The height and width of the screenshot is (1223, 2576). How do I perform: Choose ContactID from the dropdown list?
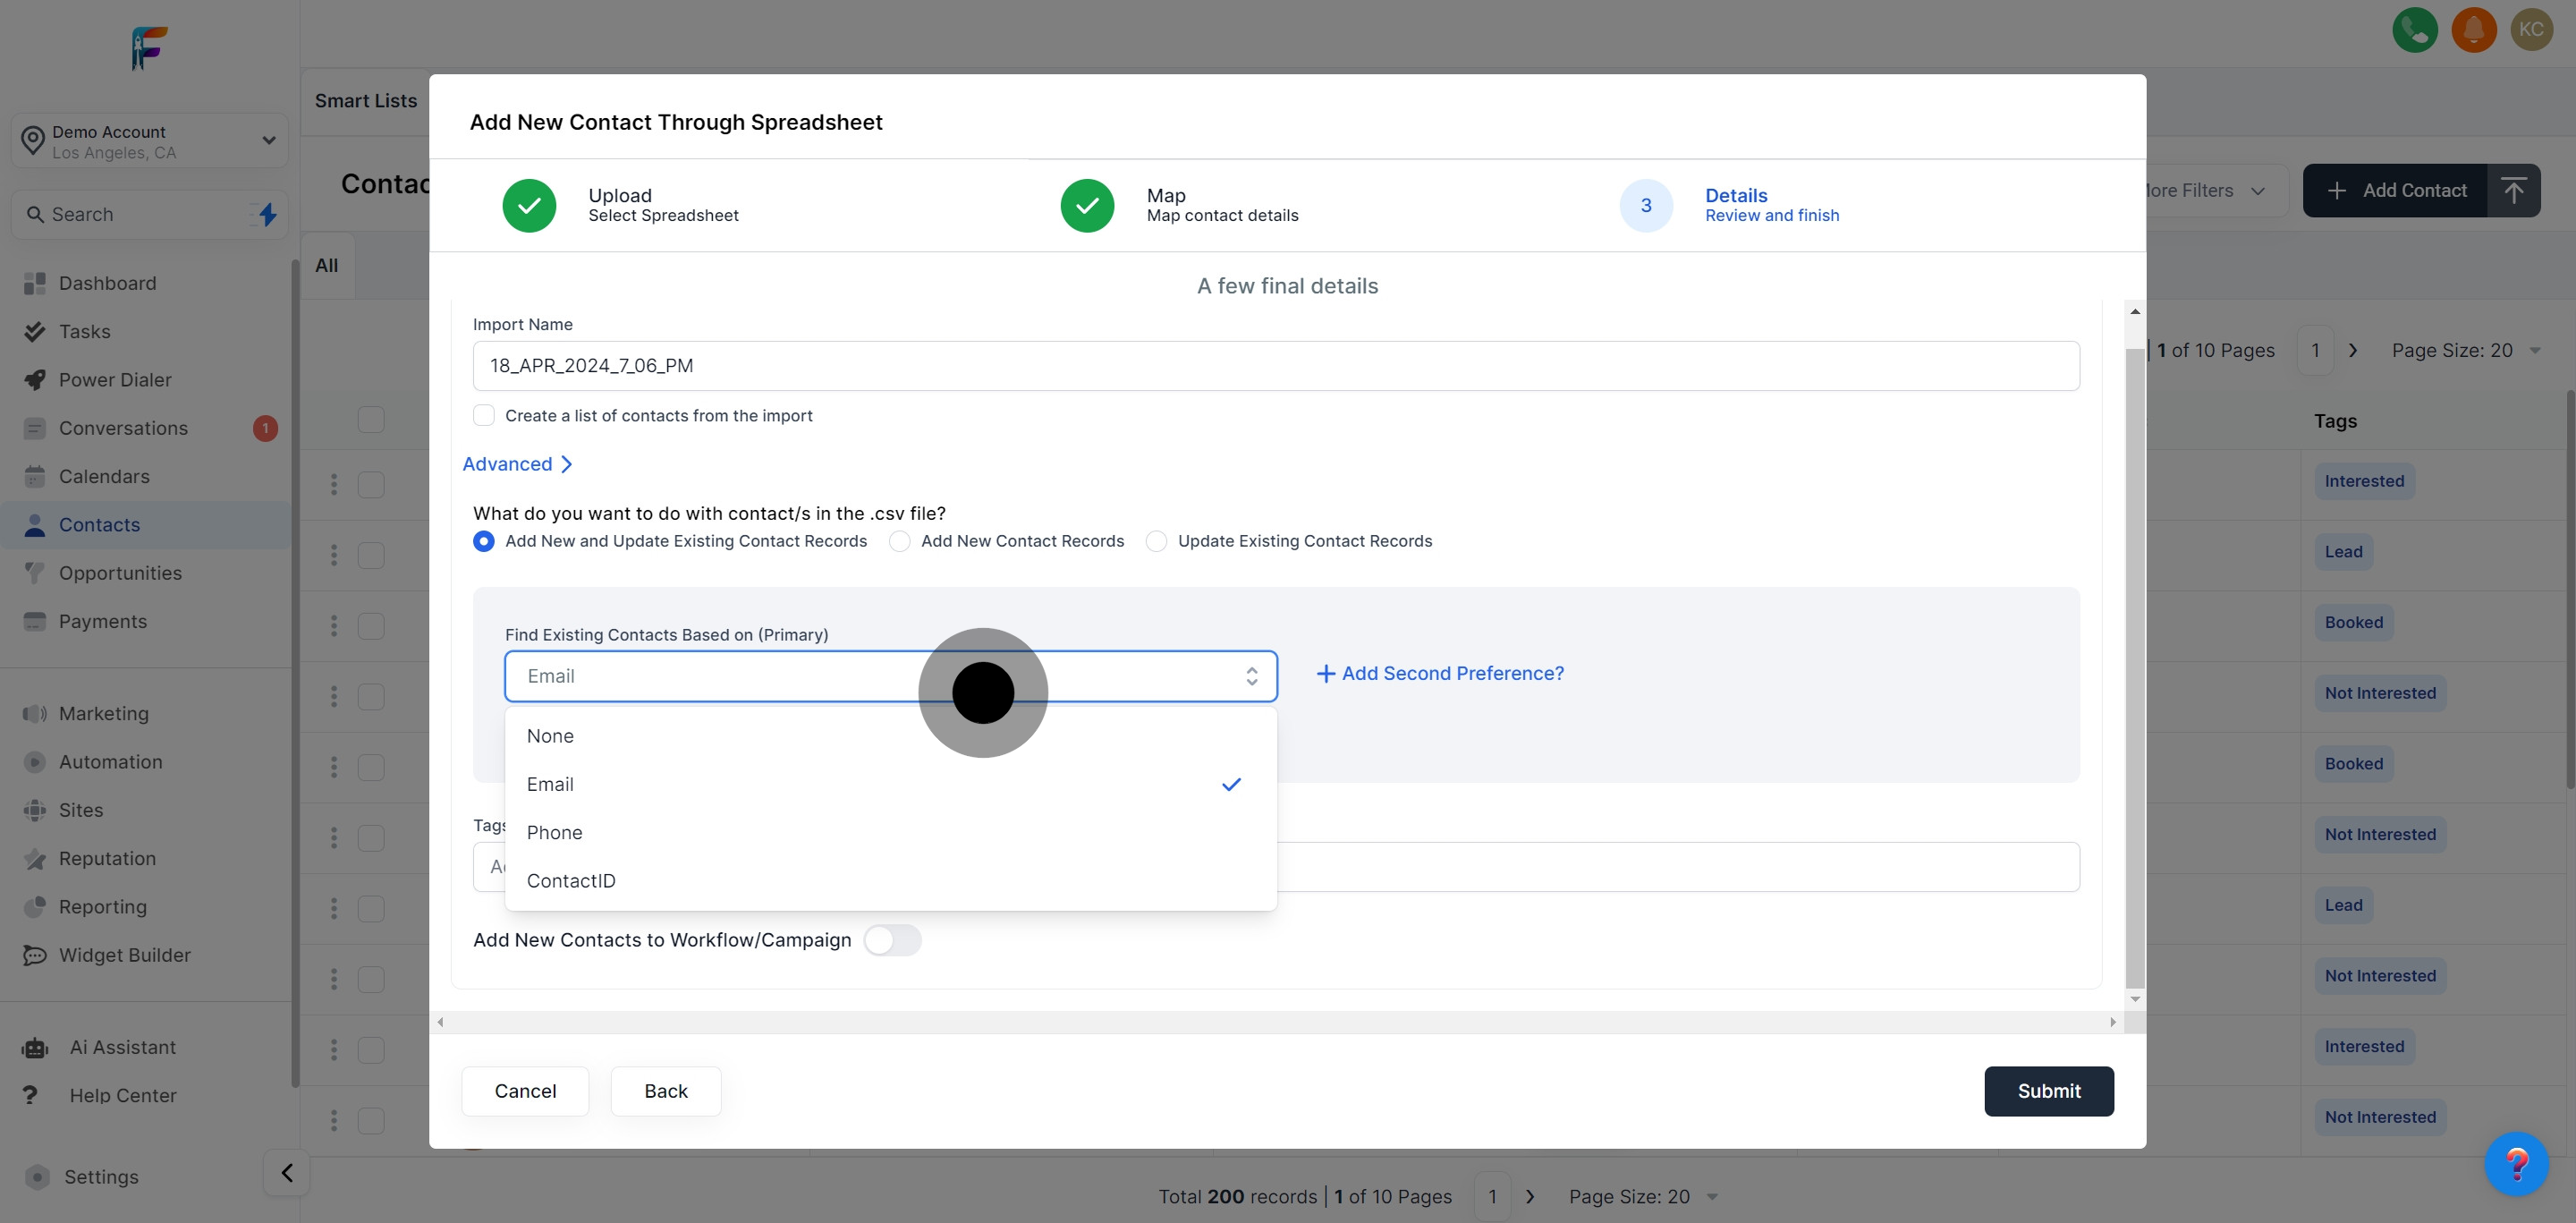point(571,880)
